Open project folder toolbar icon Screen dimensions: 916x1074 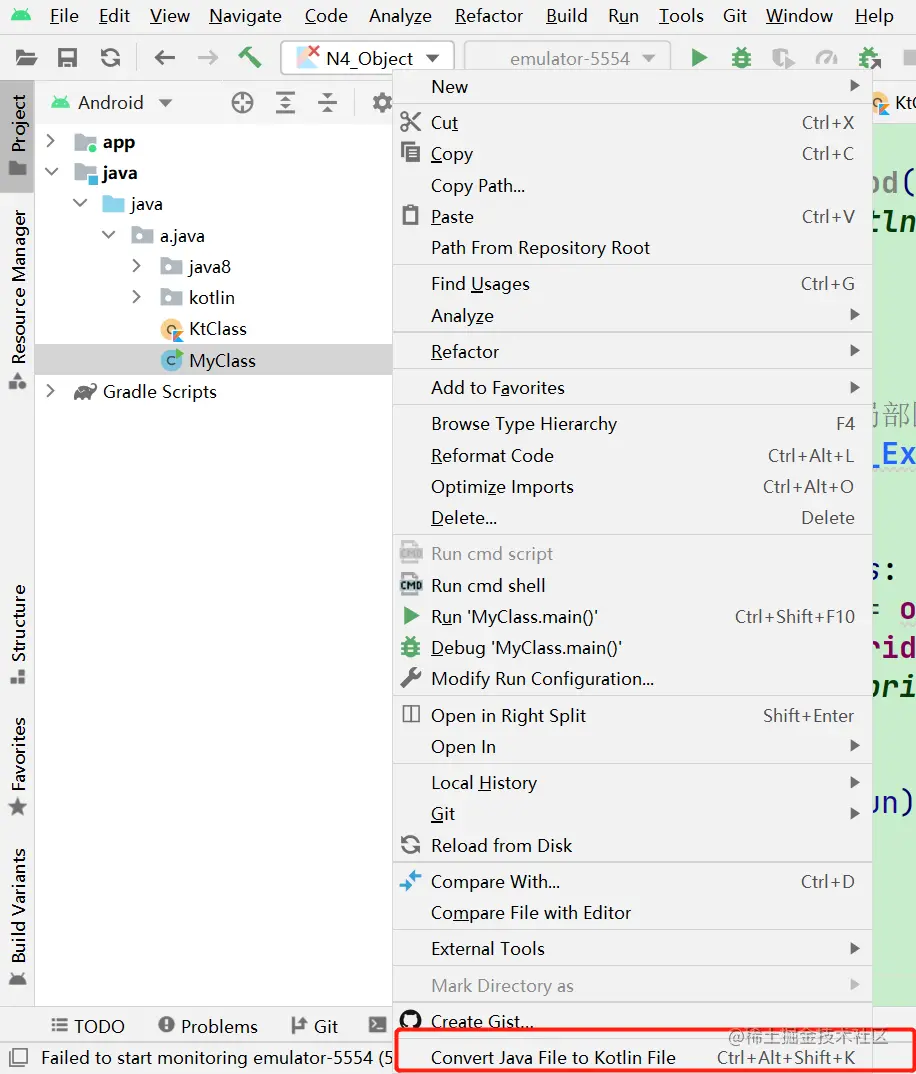pos(26,58)
